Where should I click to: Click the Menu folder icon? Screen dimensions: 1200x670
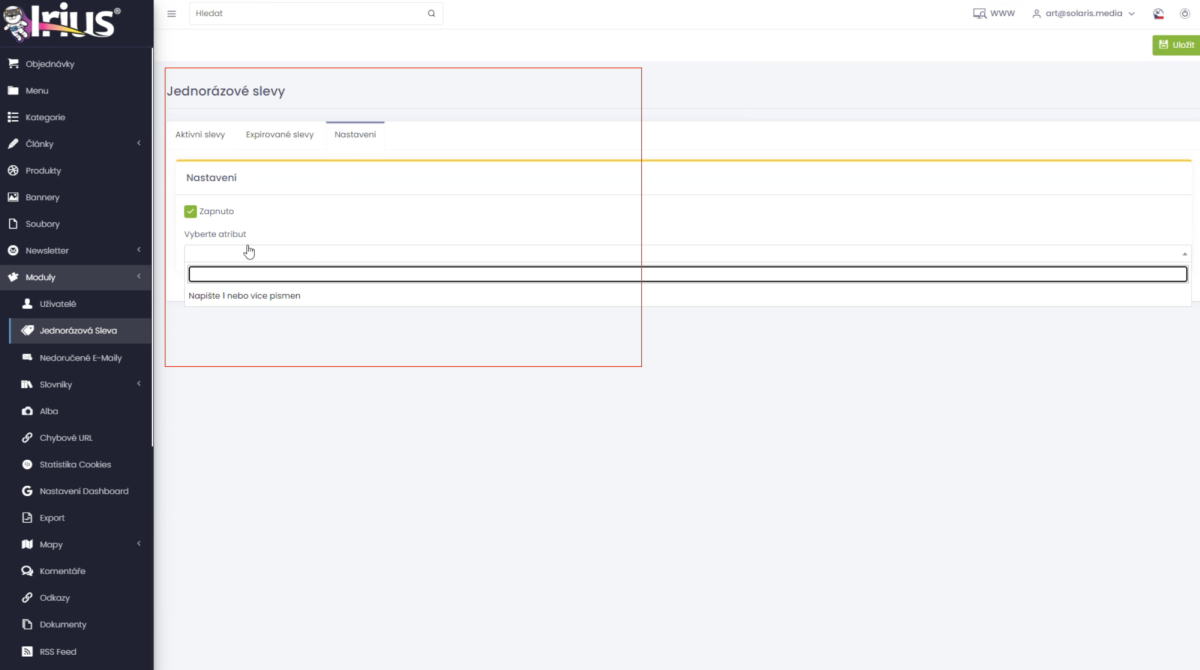click(13, 91)
